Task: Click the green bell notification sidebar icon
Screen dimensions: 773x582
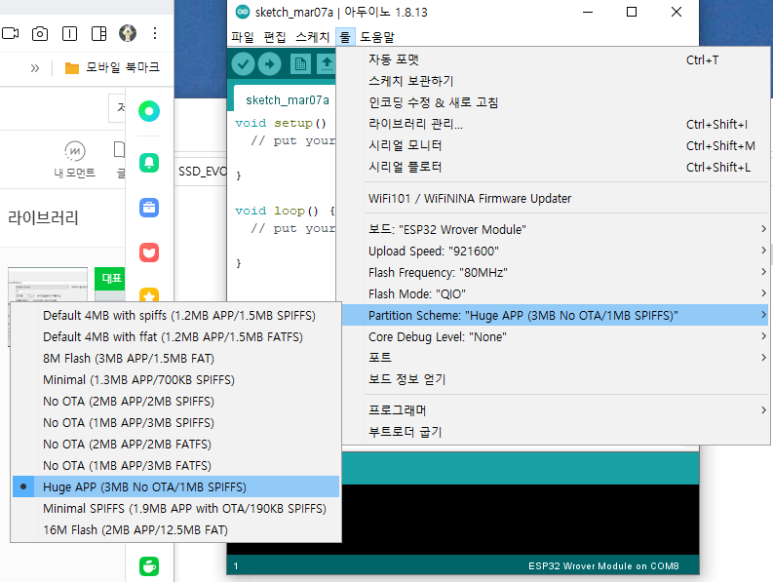Action: pyautogui.click(x=149, y=163)
